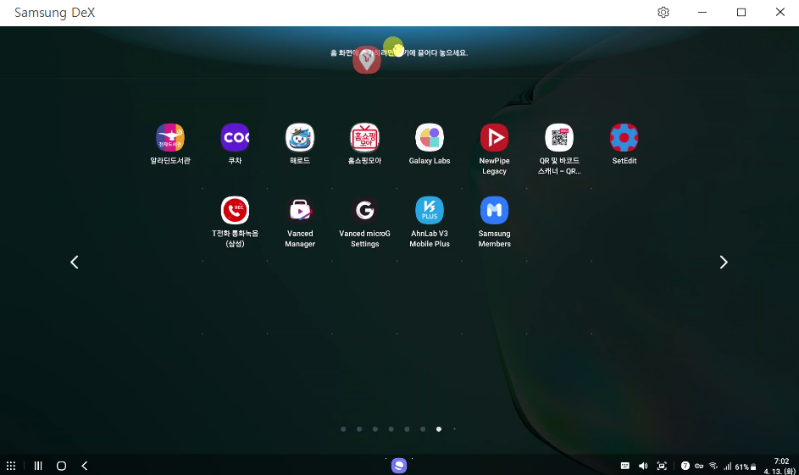Launch Vanced Manager
The image size is (799, 475).
click(x=300, y=210)
